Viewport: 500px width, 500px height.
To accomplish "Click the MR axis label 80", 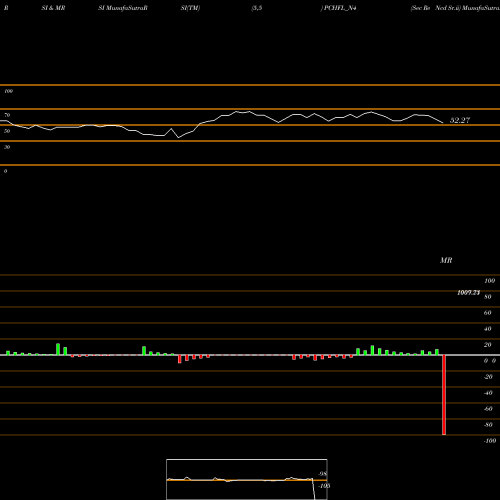I will coord(488,297).
